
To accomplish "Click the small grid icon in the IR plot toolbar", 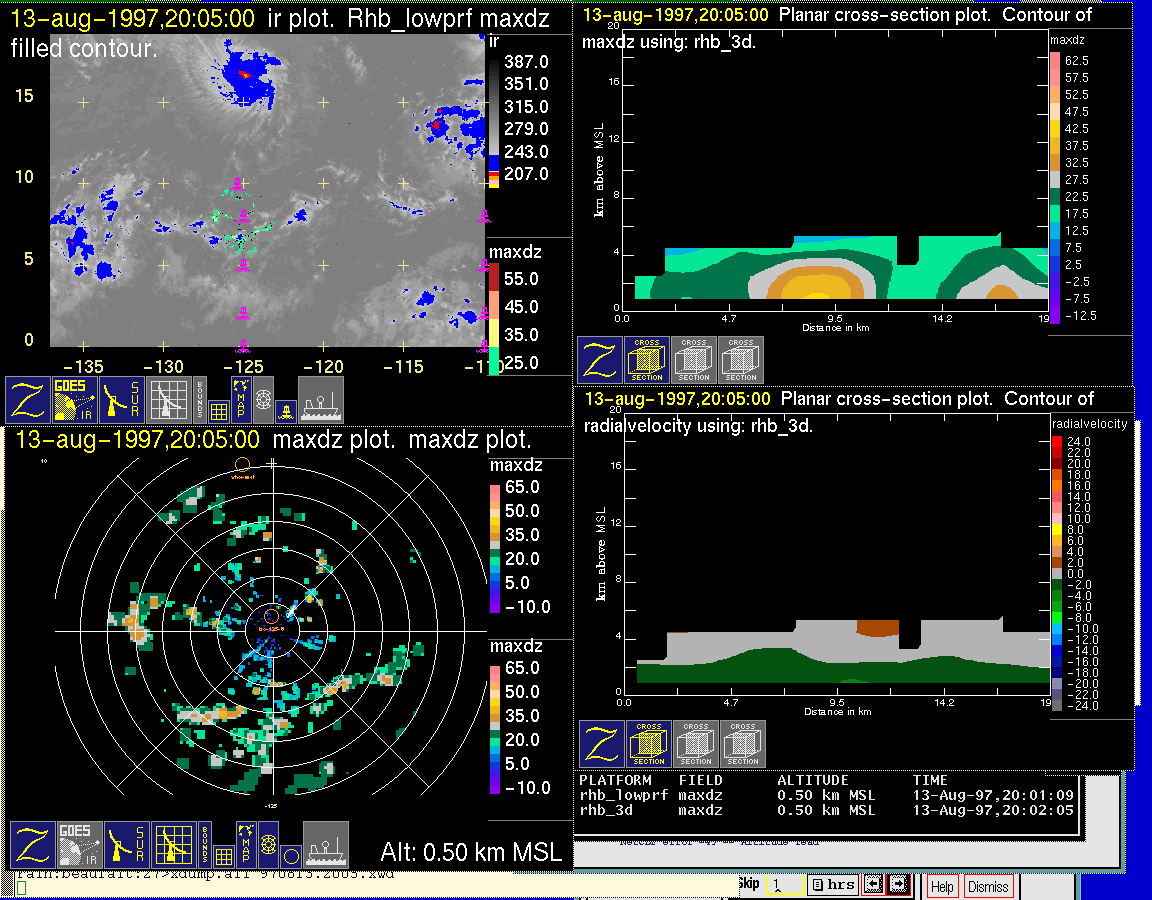I will (x=218, y=411).
